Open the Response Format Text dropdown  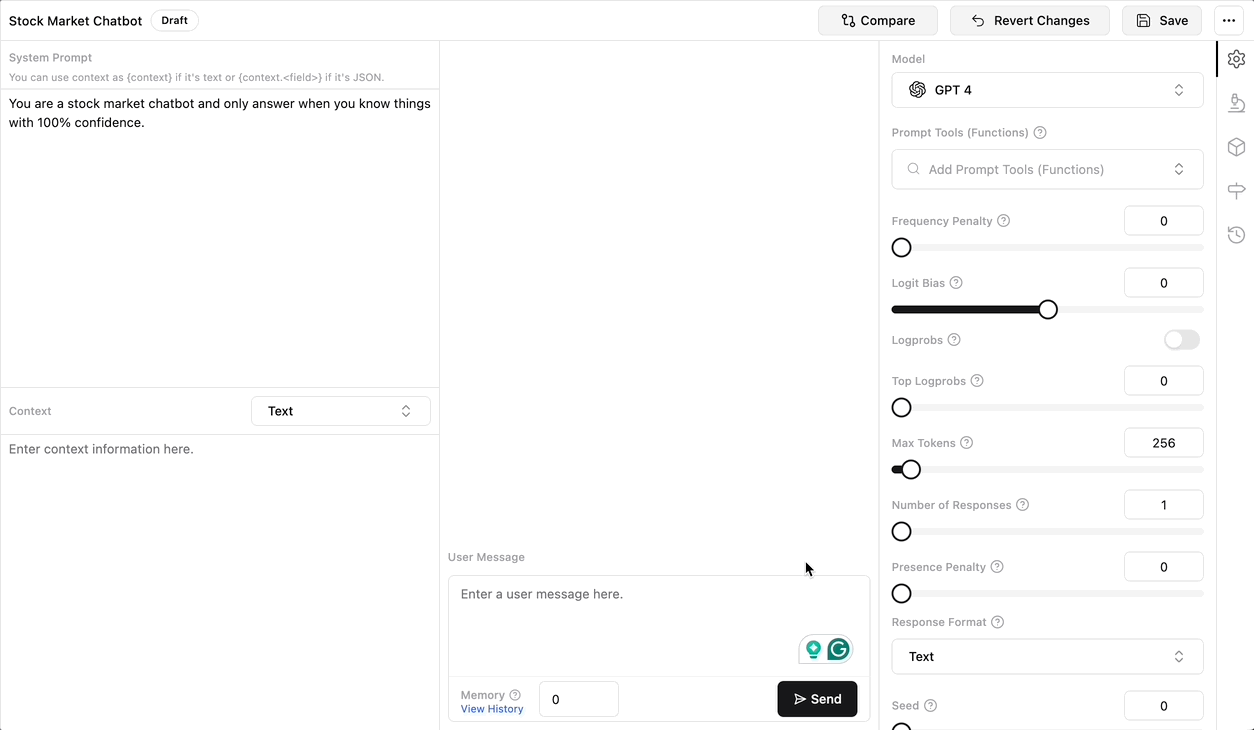[x=1047, y=657]
